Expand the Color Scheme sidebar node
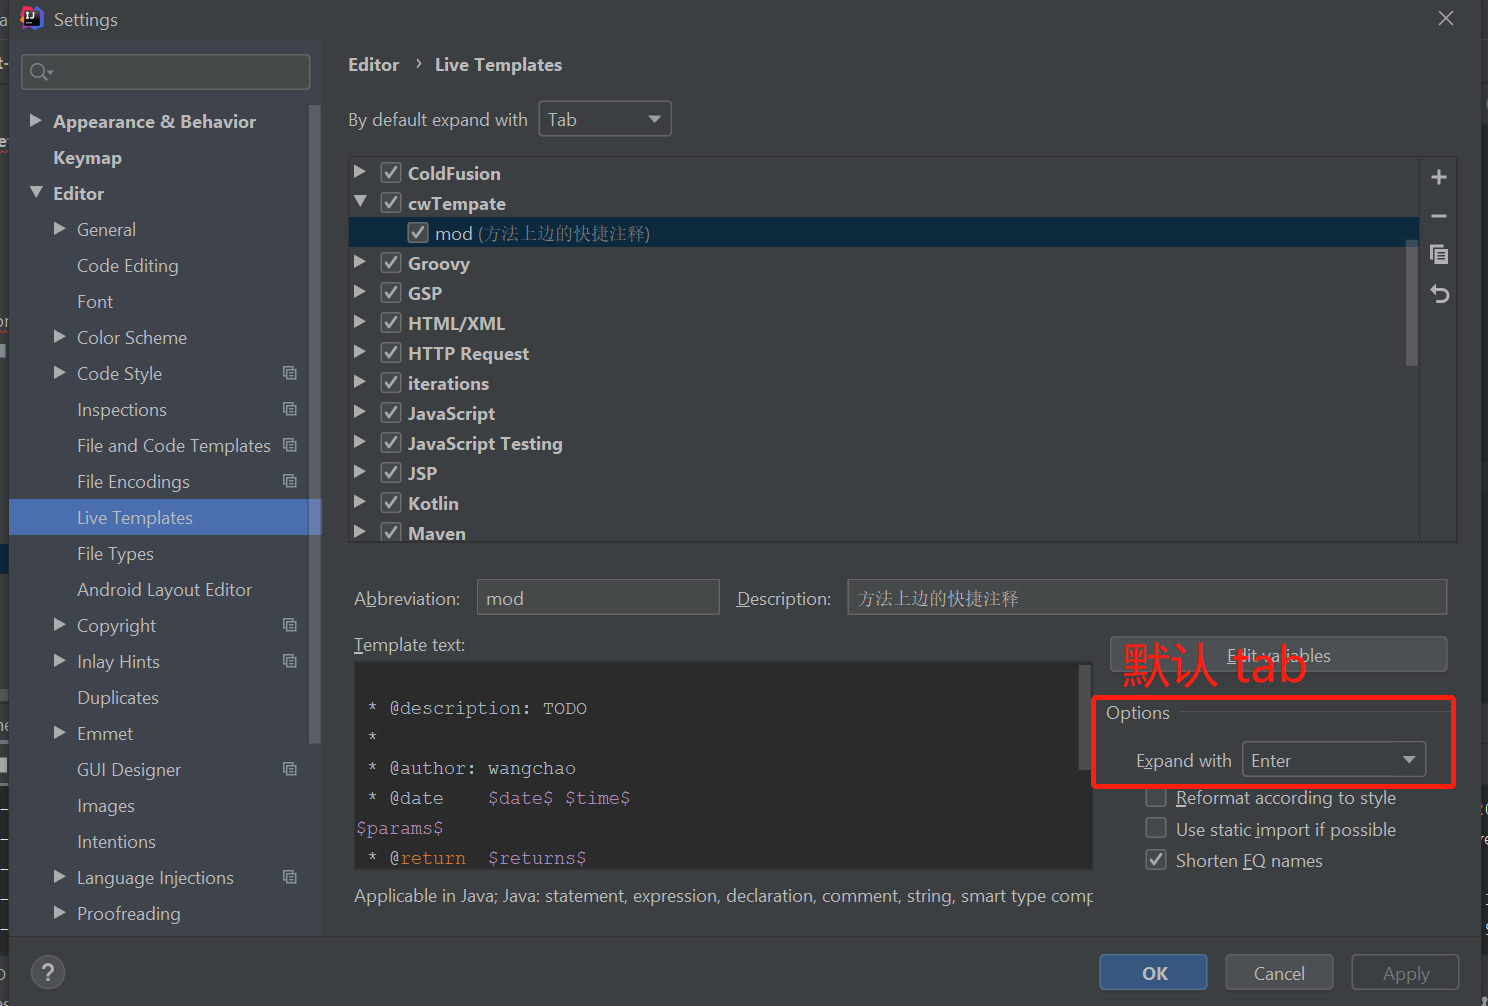 (x=60, y=337)
